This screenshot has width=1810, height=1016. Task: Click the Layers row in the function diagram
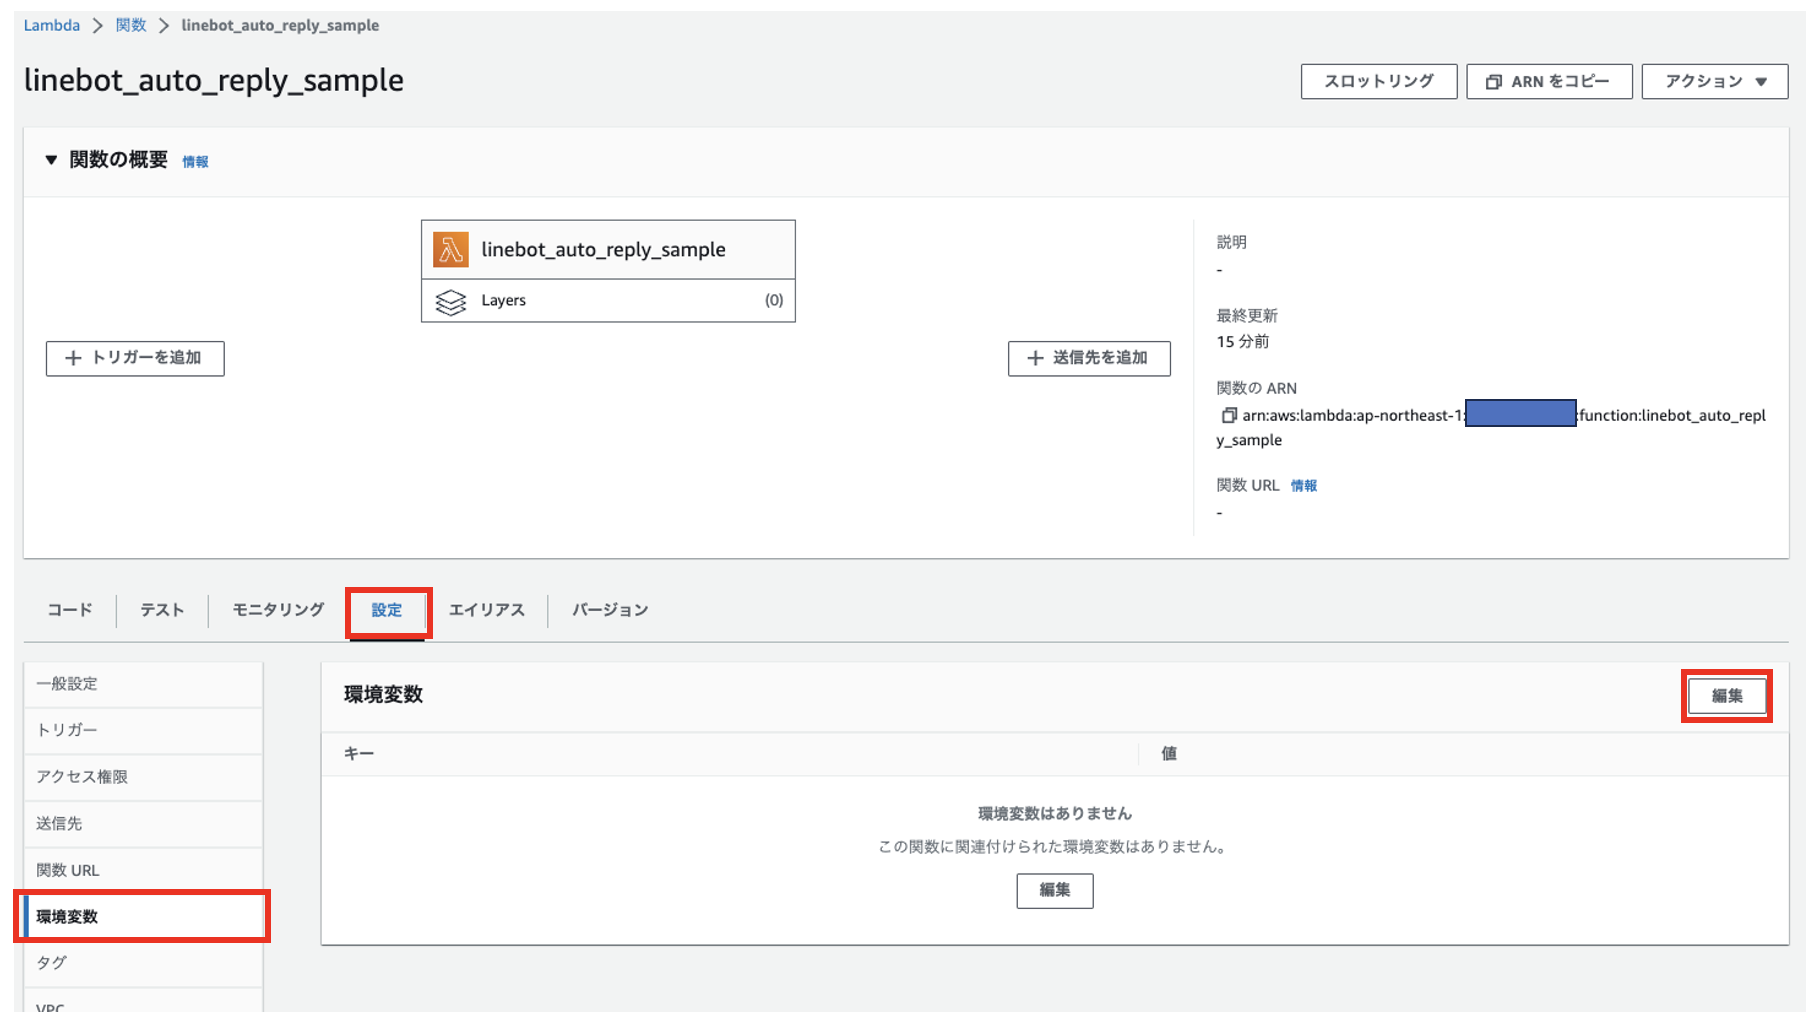(608, 301)
